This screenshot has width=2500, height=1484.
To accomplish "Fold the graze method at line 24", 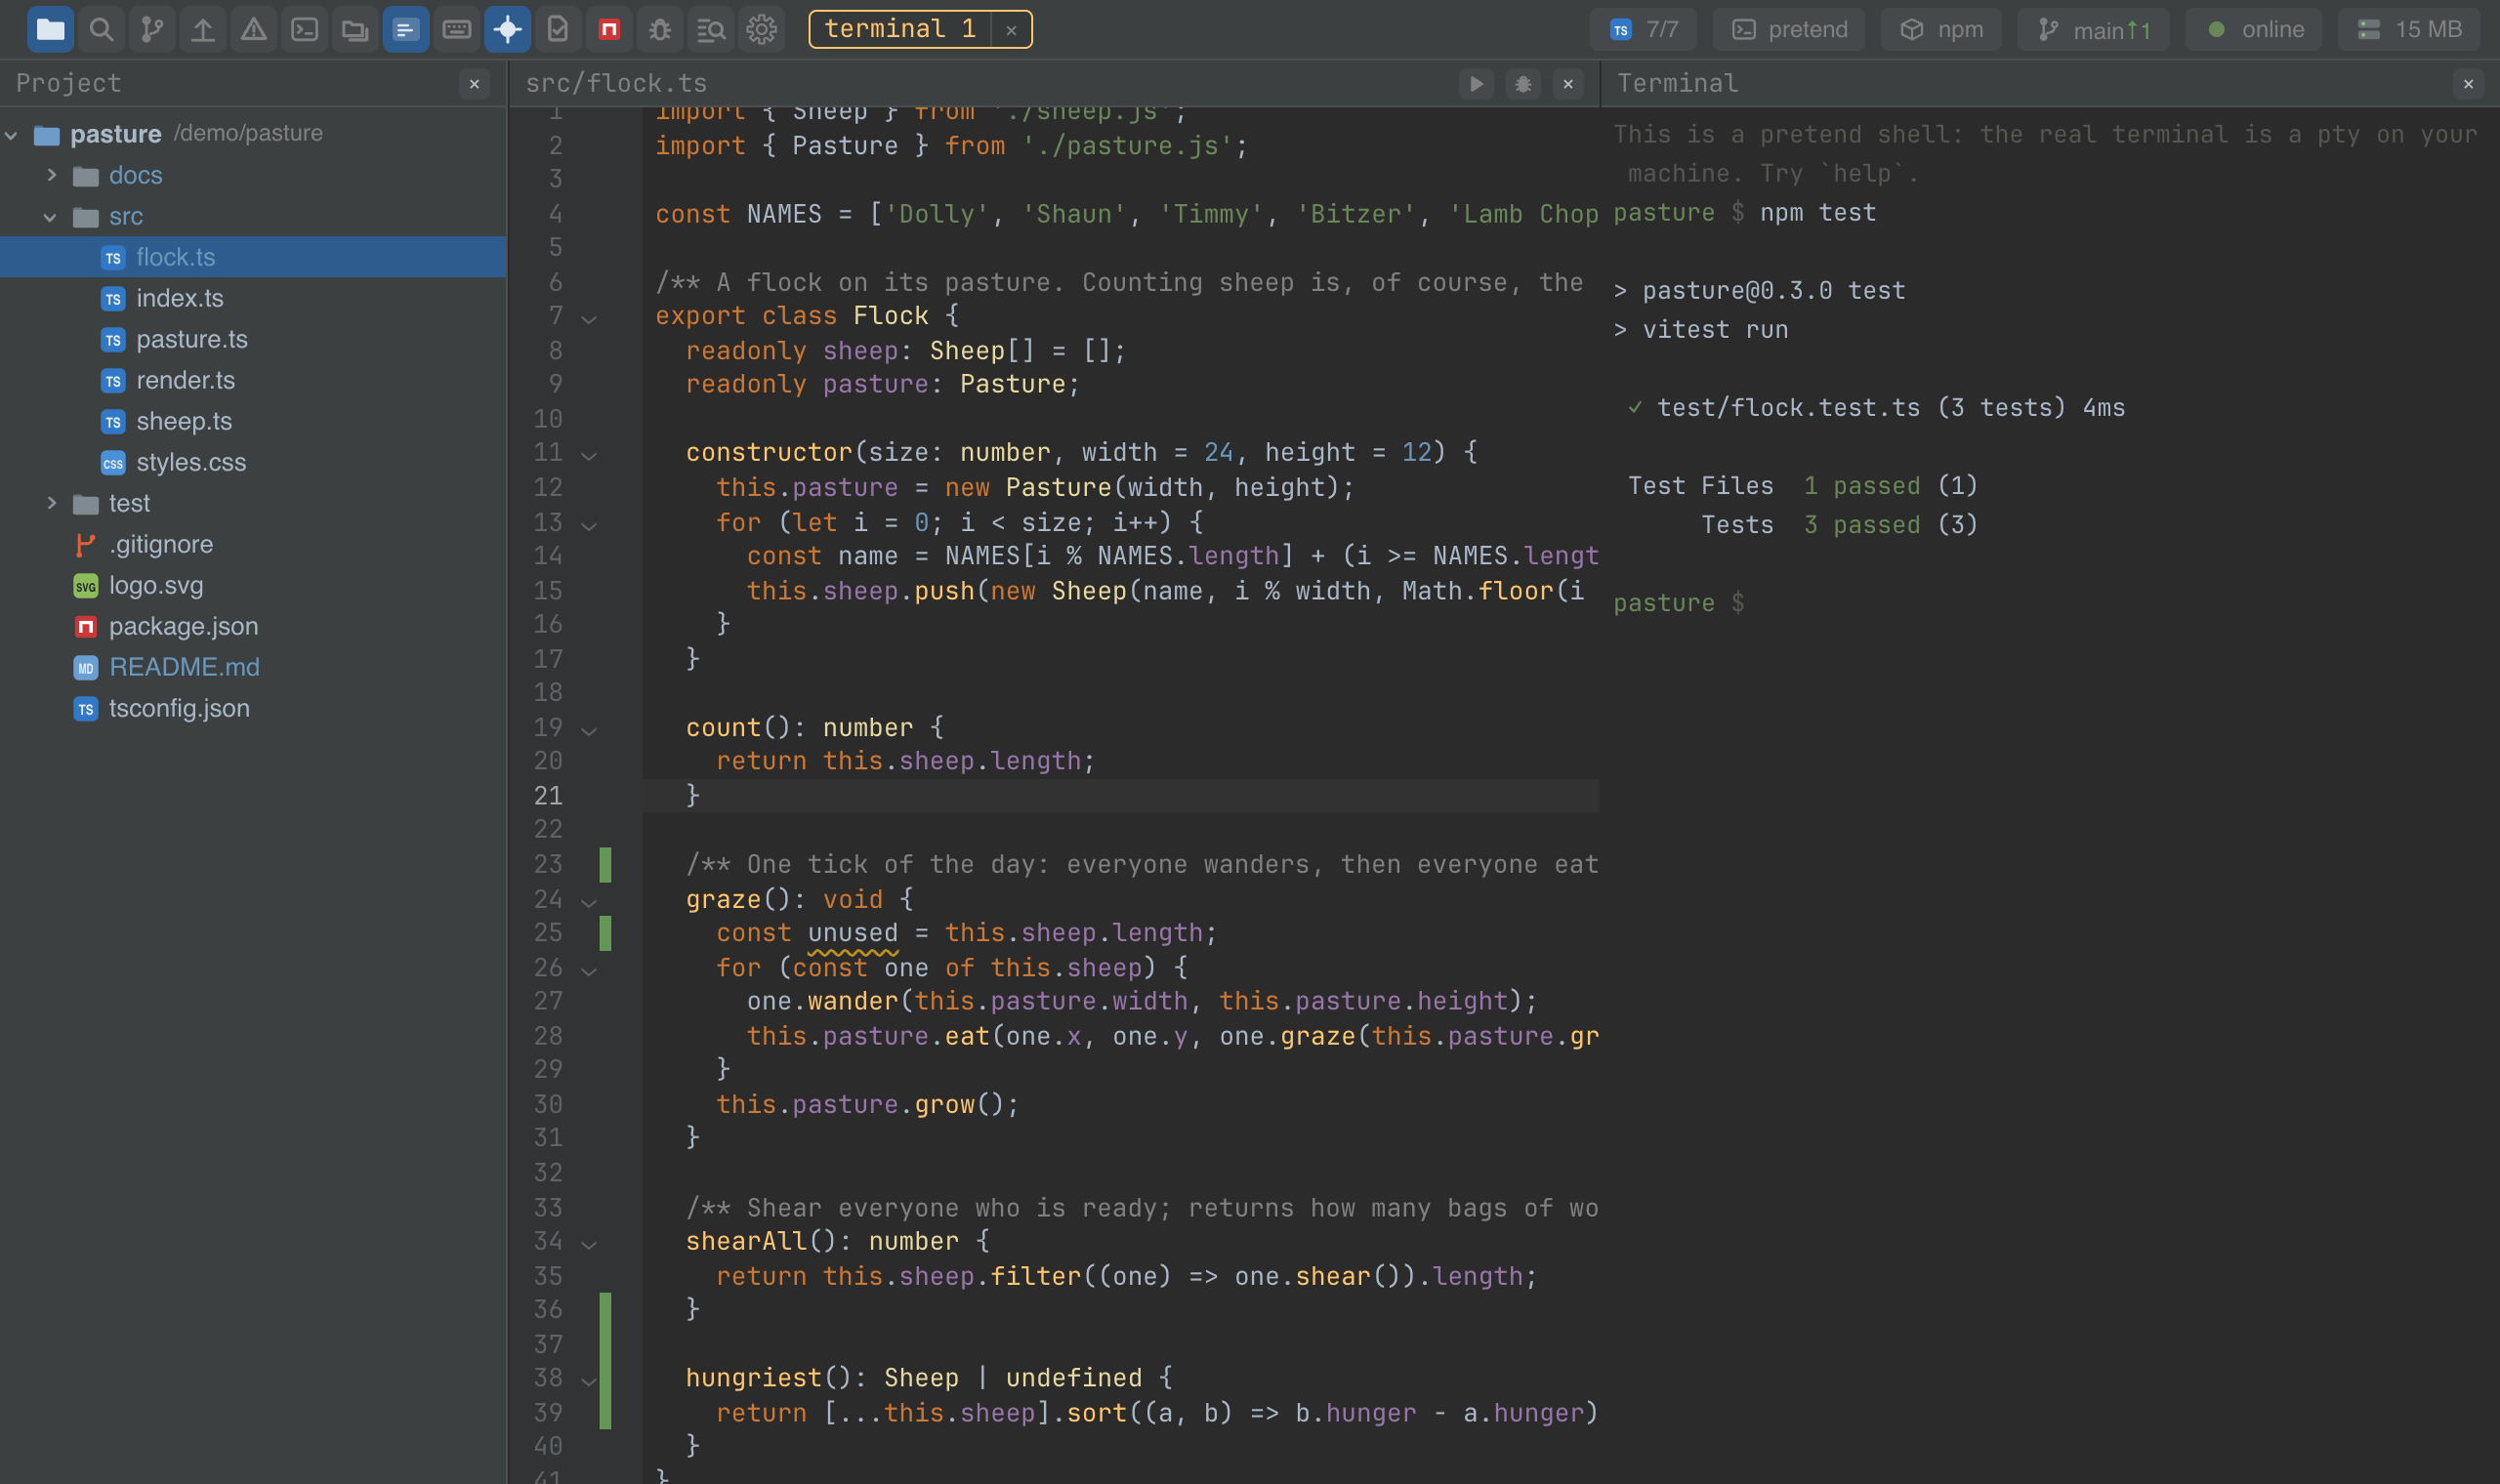I will pos(589,902).
